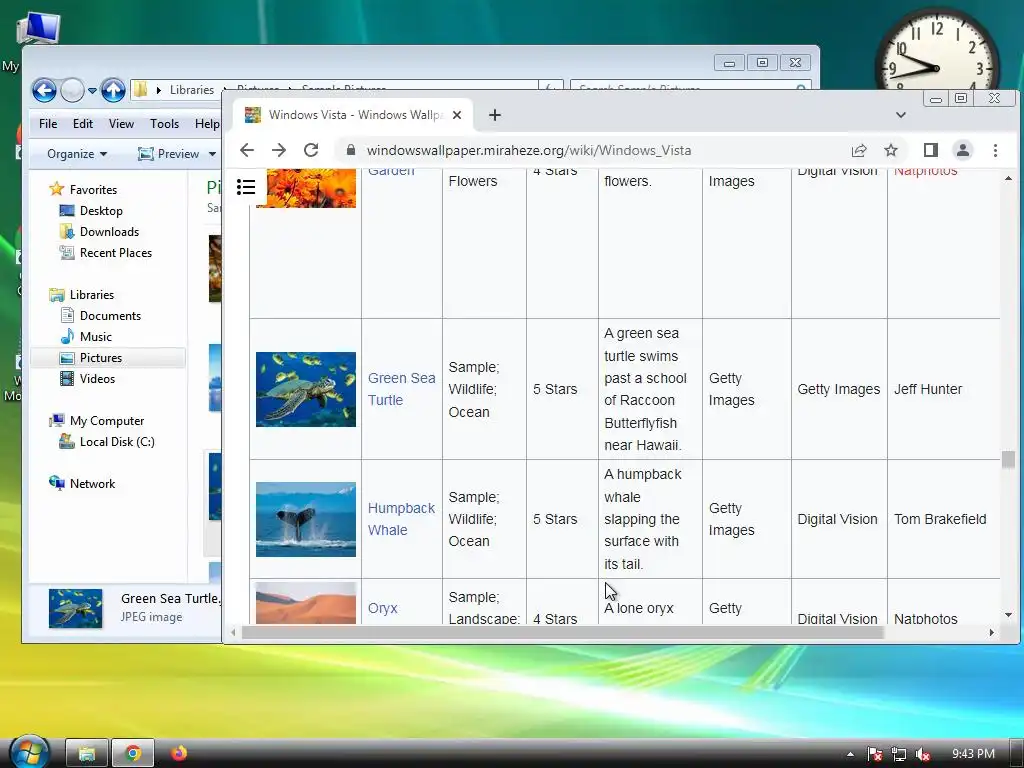Switch to Chrome taskbar button
The height and width of the screenshot is (768, 1024).
(x=133, y=753)
